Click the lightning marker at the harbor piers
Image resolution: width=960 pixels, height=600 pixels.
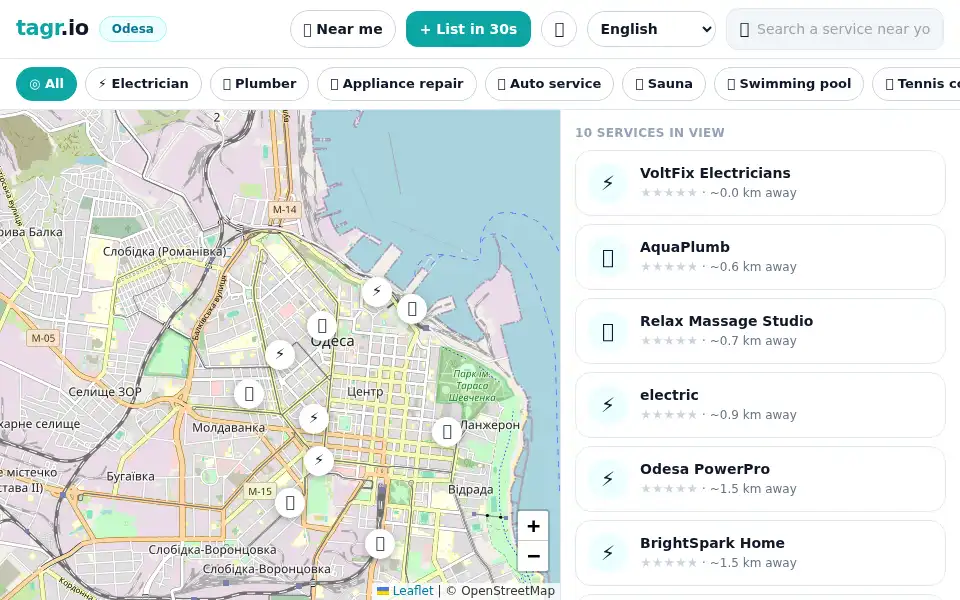click(x=377, y=291)
